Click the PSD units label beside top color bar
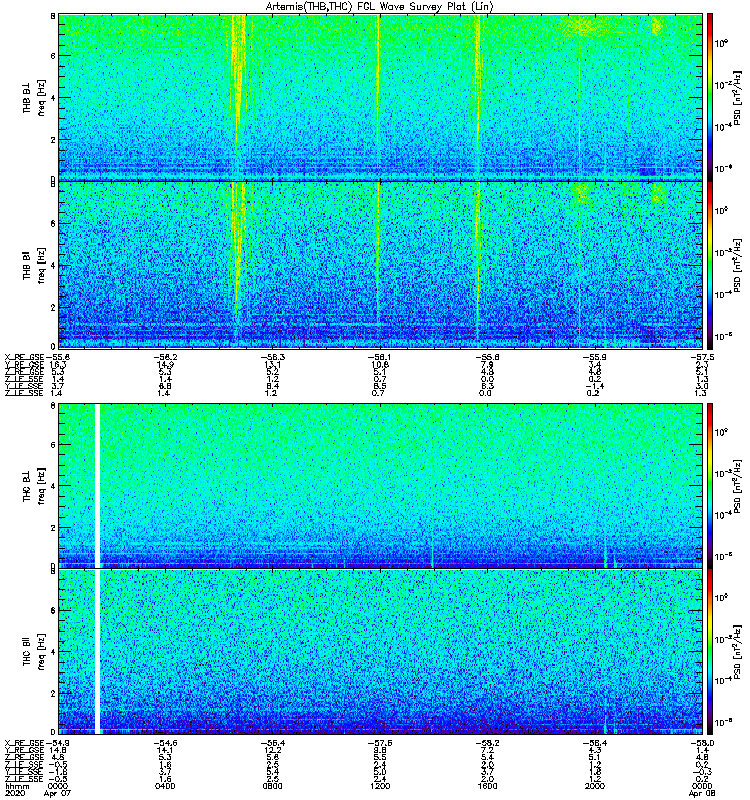 tap(738, 98)
